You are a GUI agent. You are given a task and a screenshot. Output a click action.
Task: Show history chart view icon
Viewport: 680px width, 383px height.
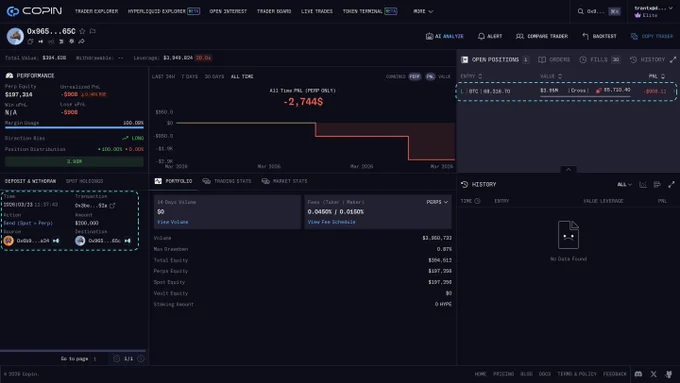(643, 185)
